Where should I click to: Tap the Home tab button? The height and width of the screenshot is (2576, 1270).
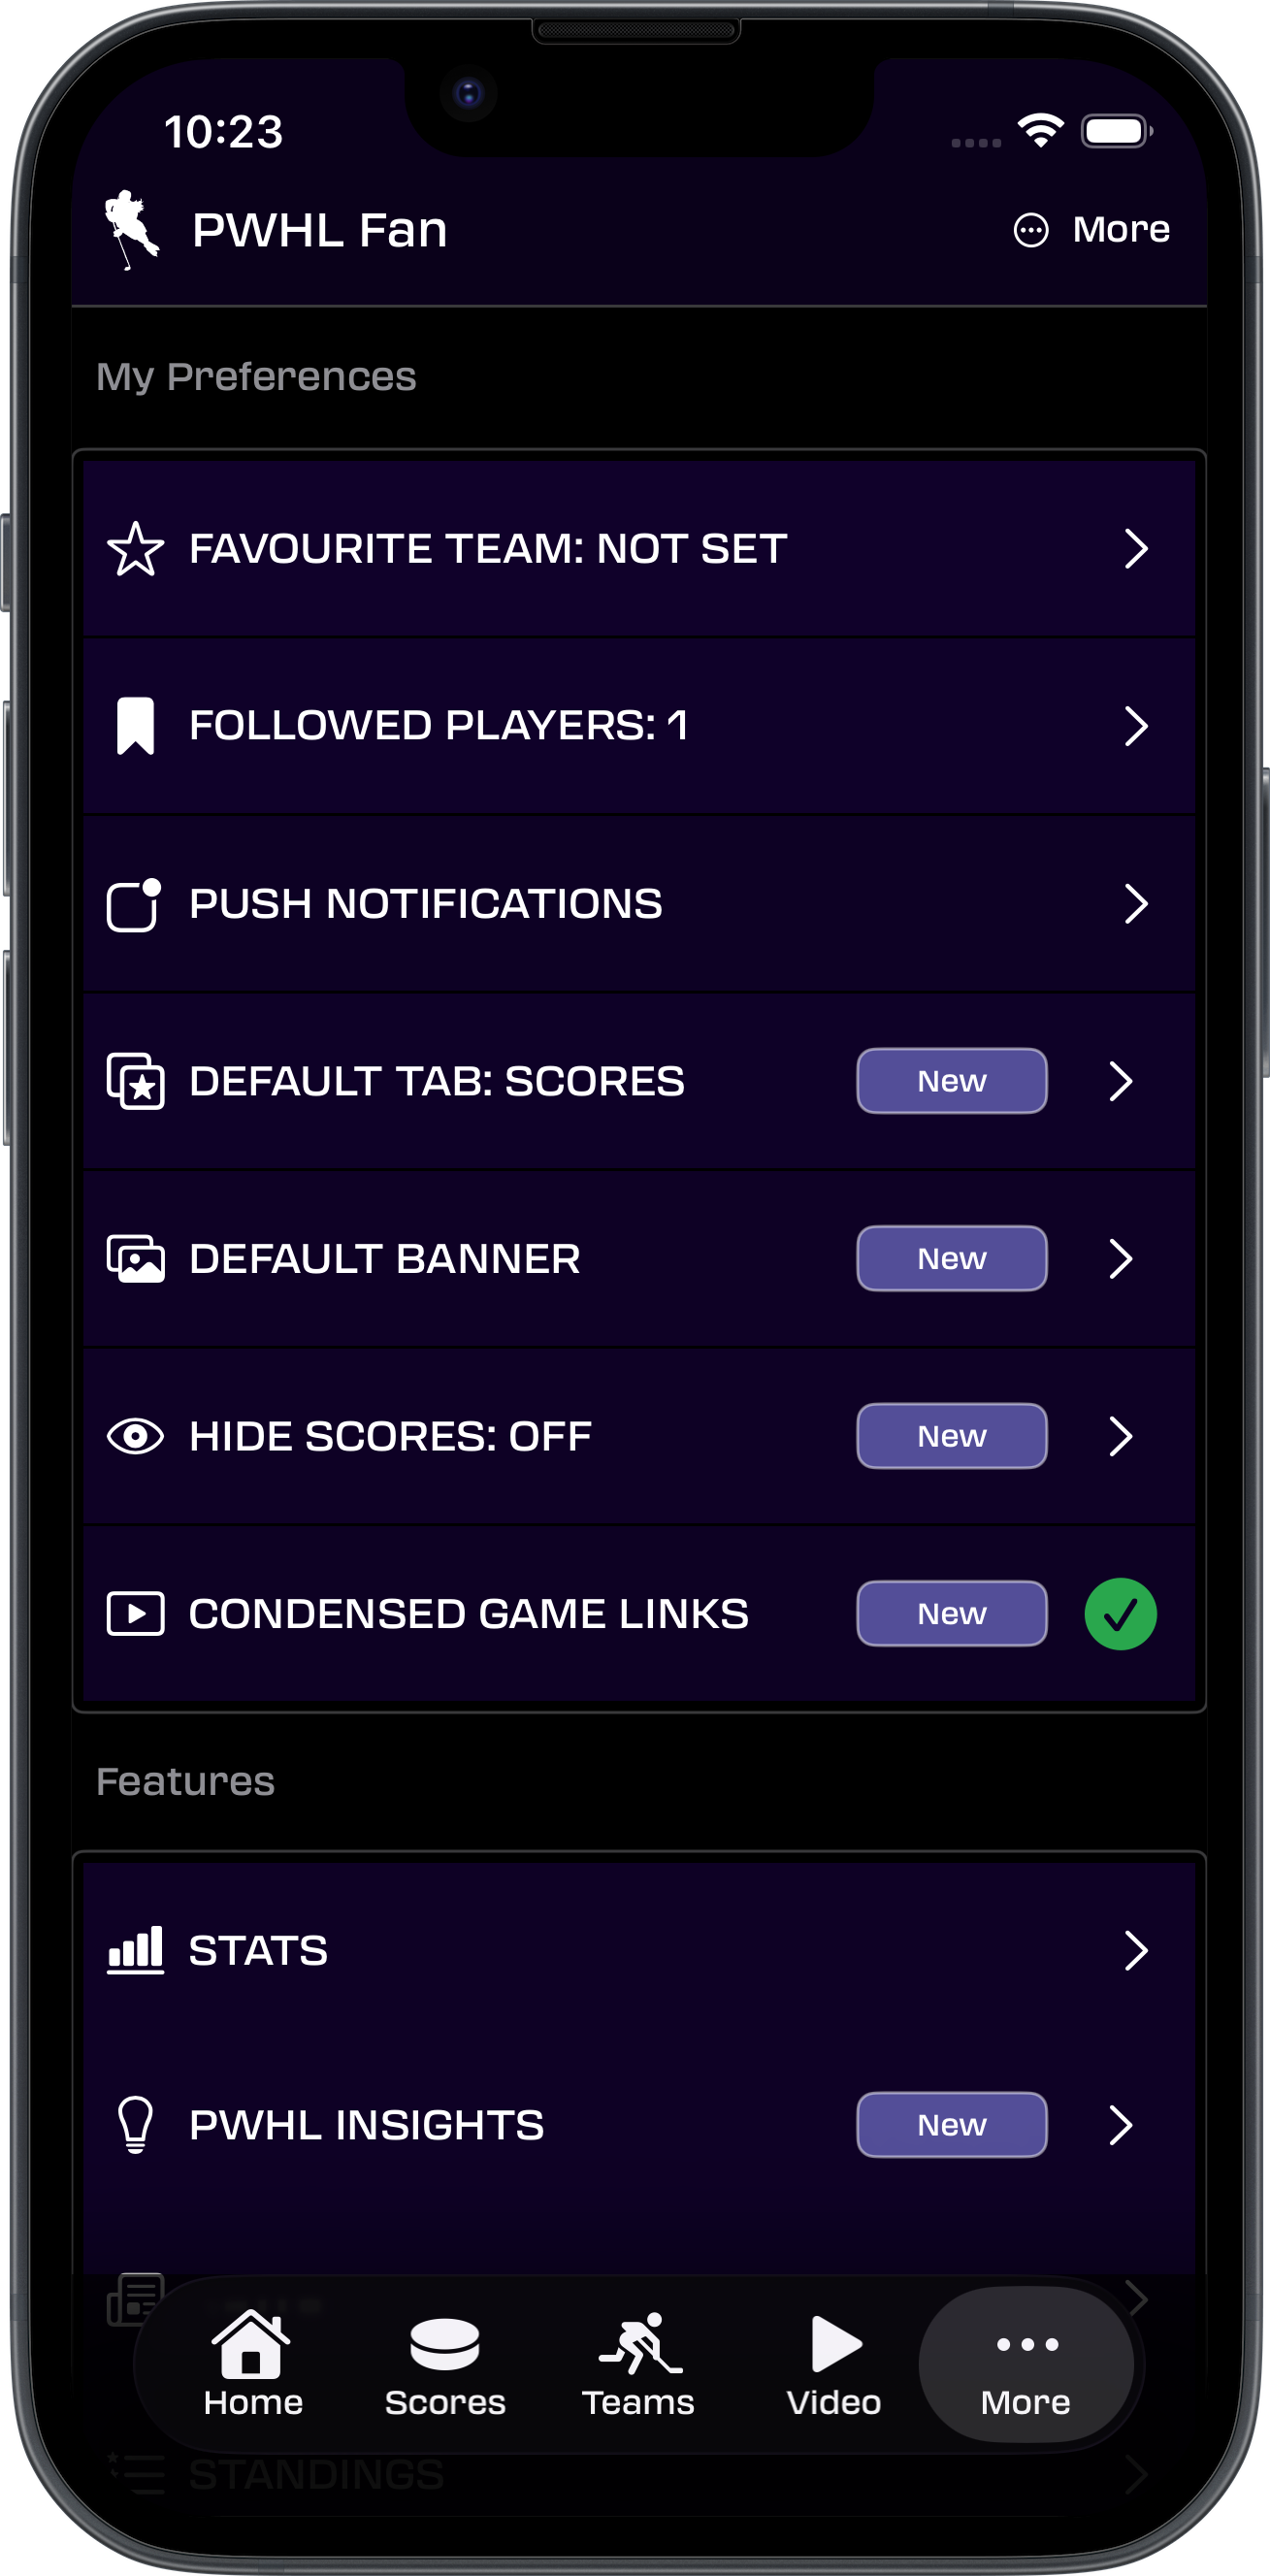pyautogui.click(x=252, y=2365)
